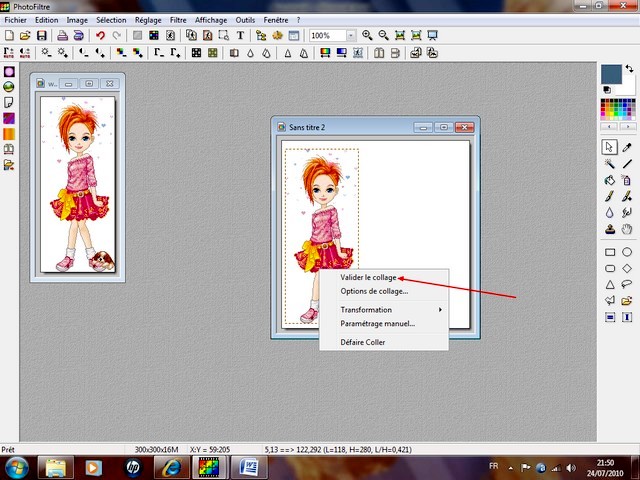Create a new image with the New icon
Image resolution: width=640 pixels, height=480 pixels.
pyautogui.click(x=9, y=36)
